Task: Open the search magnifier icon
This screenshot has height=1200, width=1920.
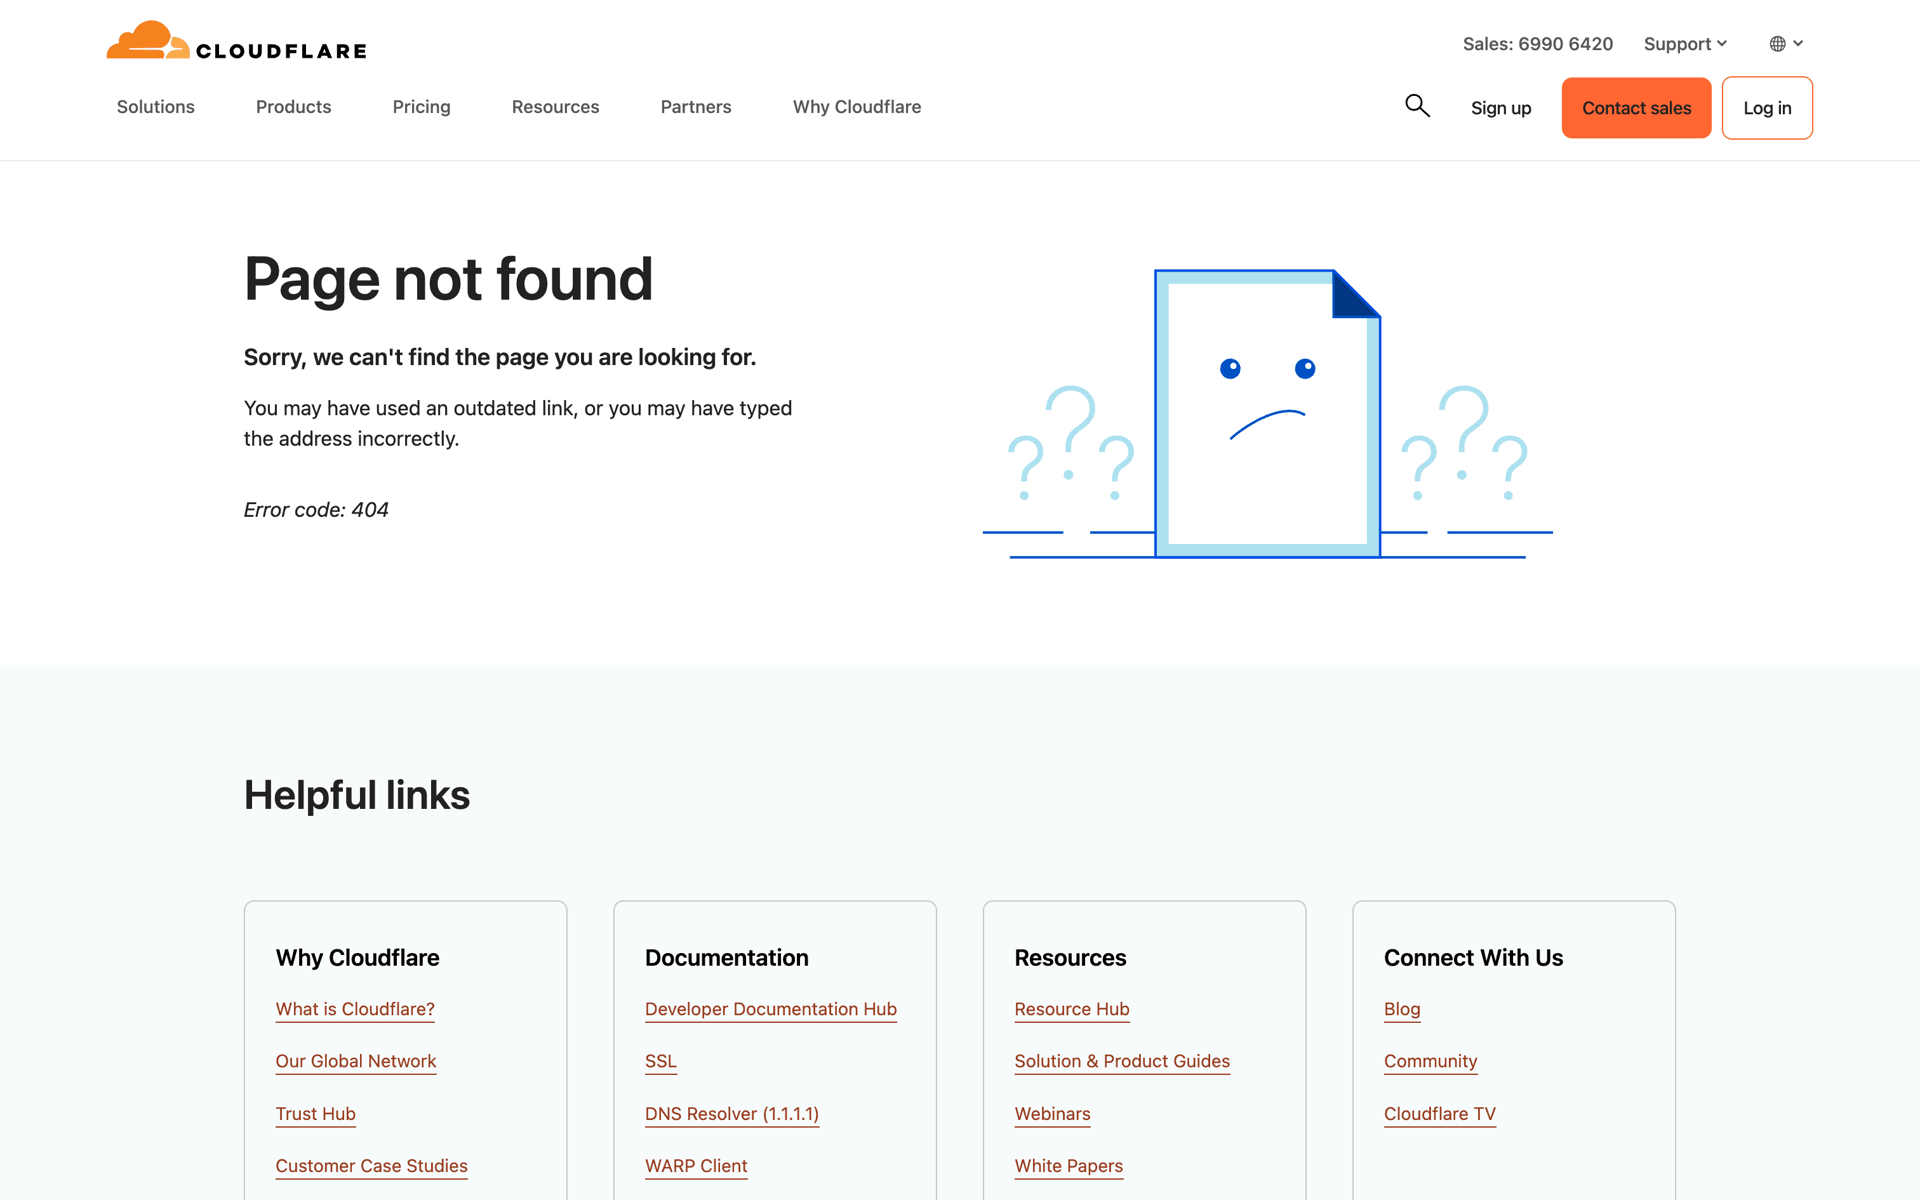Action: click(x=1417, y=106)
